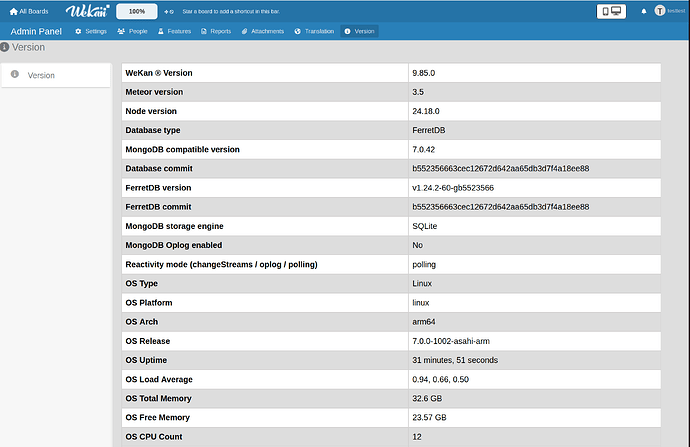The image size is (690, 447).
Task: Open the user avatar menu
Action: coord(660,11)
